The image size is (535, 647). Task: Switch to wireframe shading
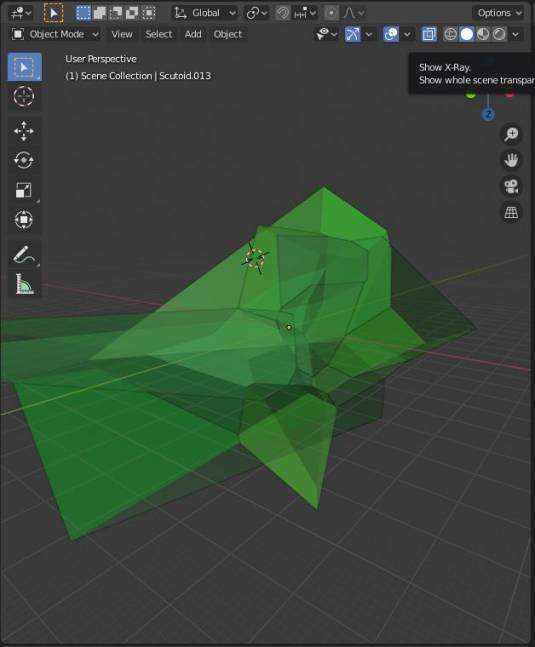(x=450, y=34)
